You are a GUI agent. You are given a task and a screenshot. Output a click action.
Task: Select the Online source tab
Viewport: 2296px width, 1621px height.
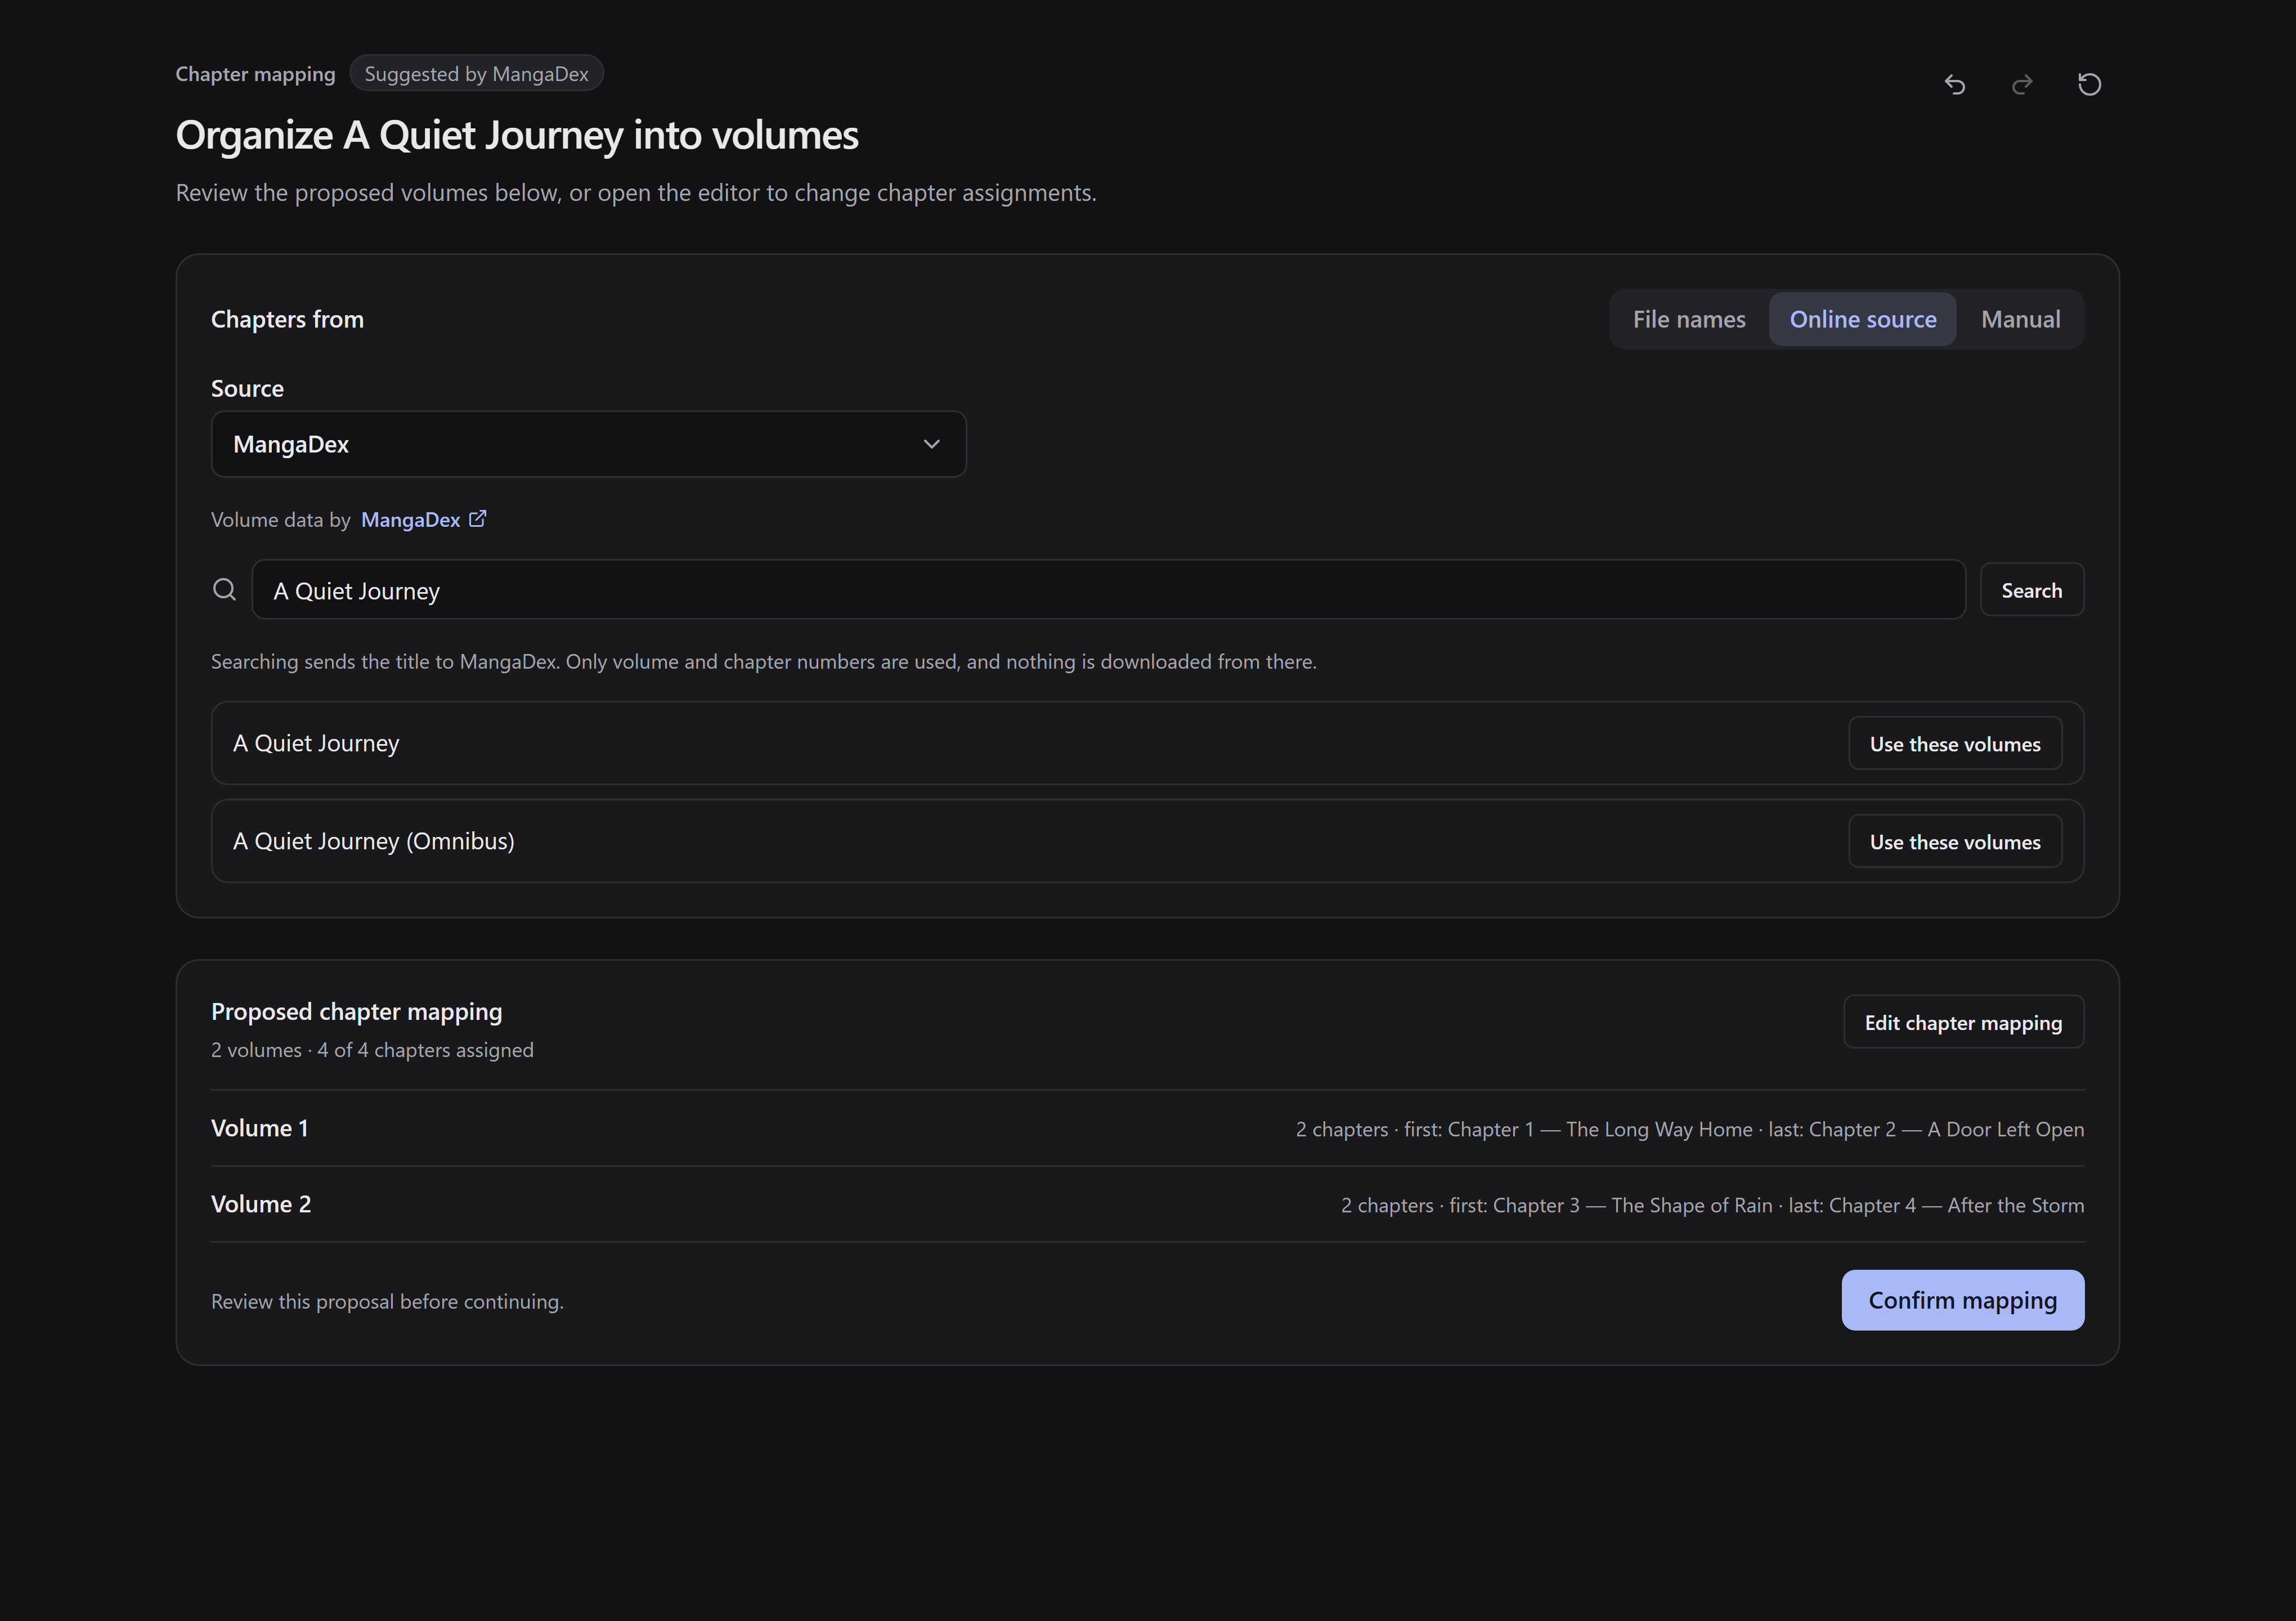click(1862, 319)
